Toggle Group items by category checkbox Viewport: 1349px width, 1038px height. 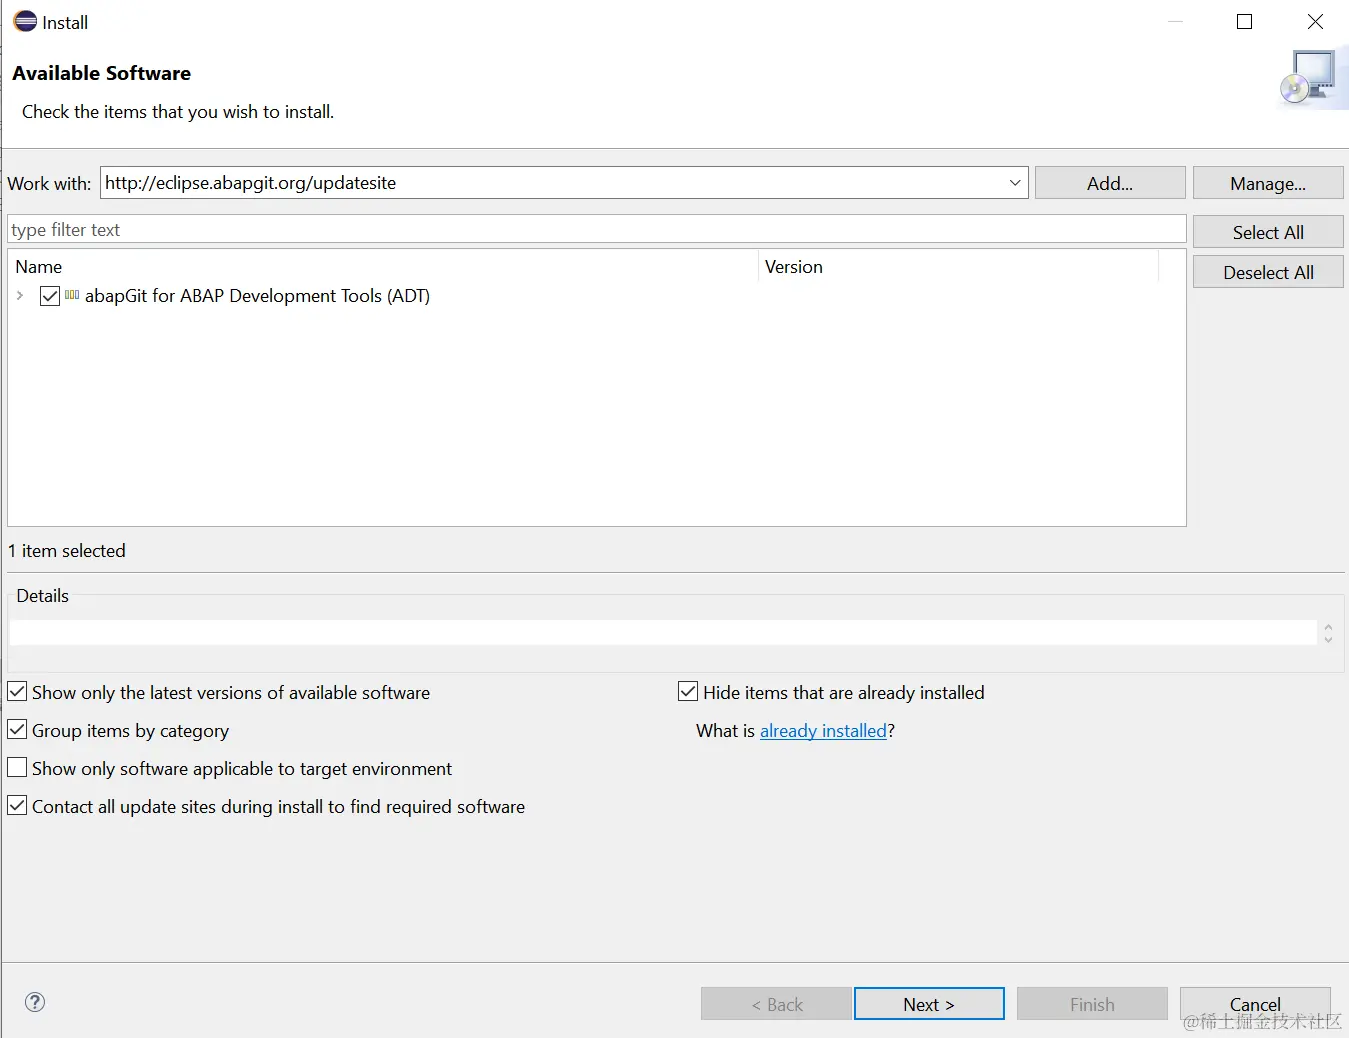[x=17, y=729]
